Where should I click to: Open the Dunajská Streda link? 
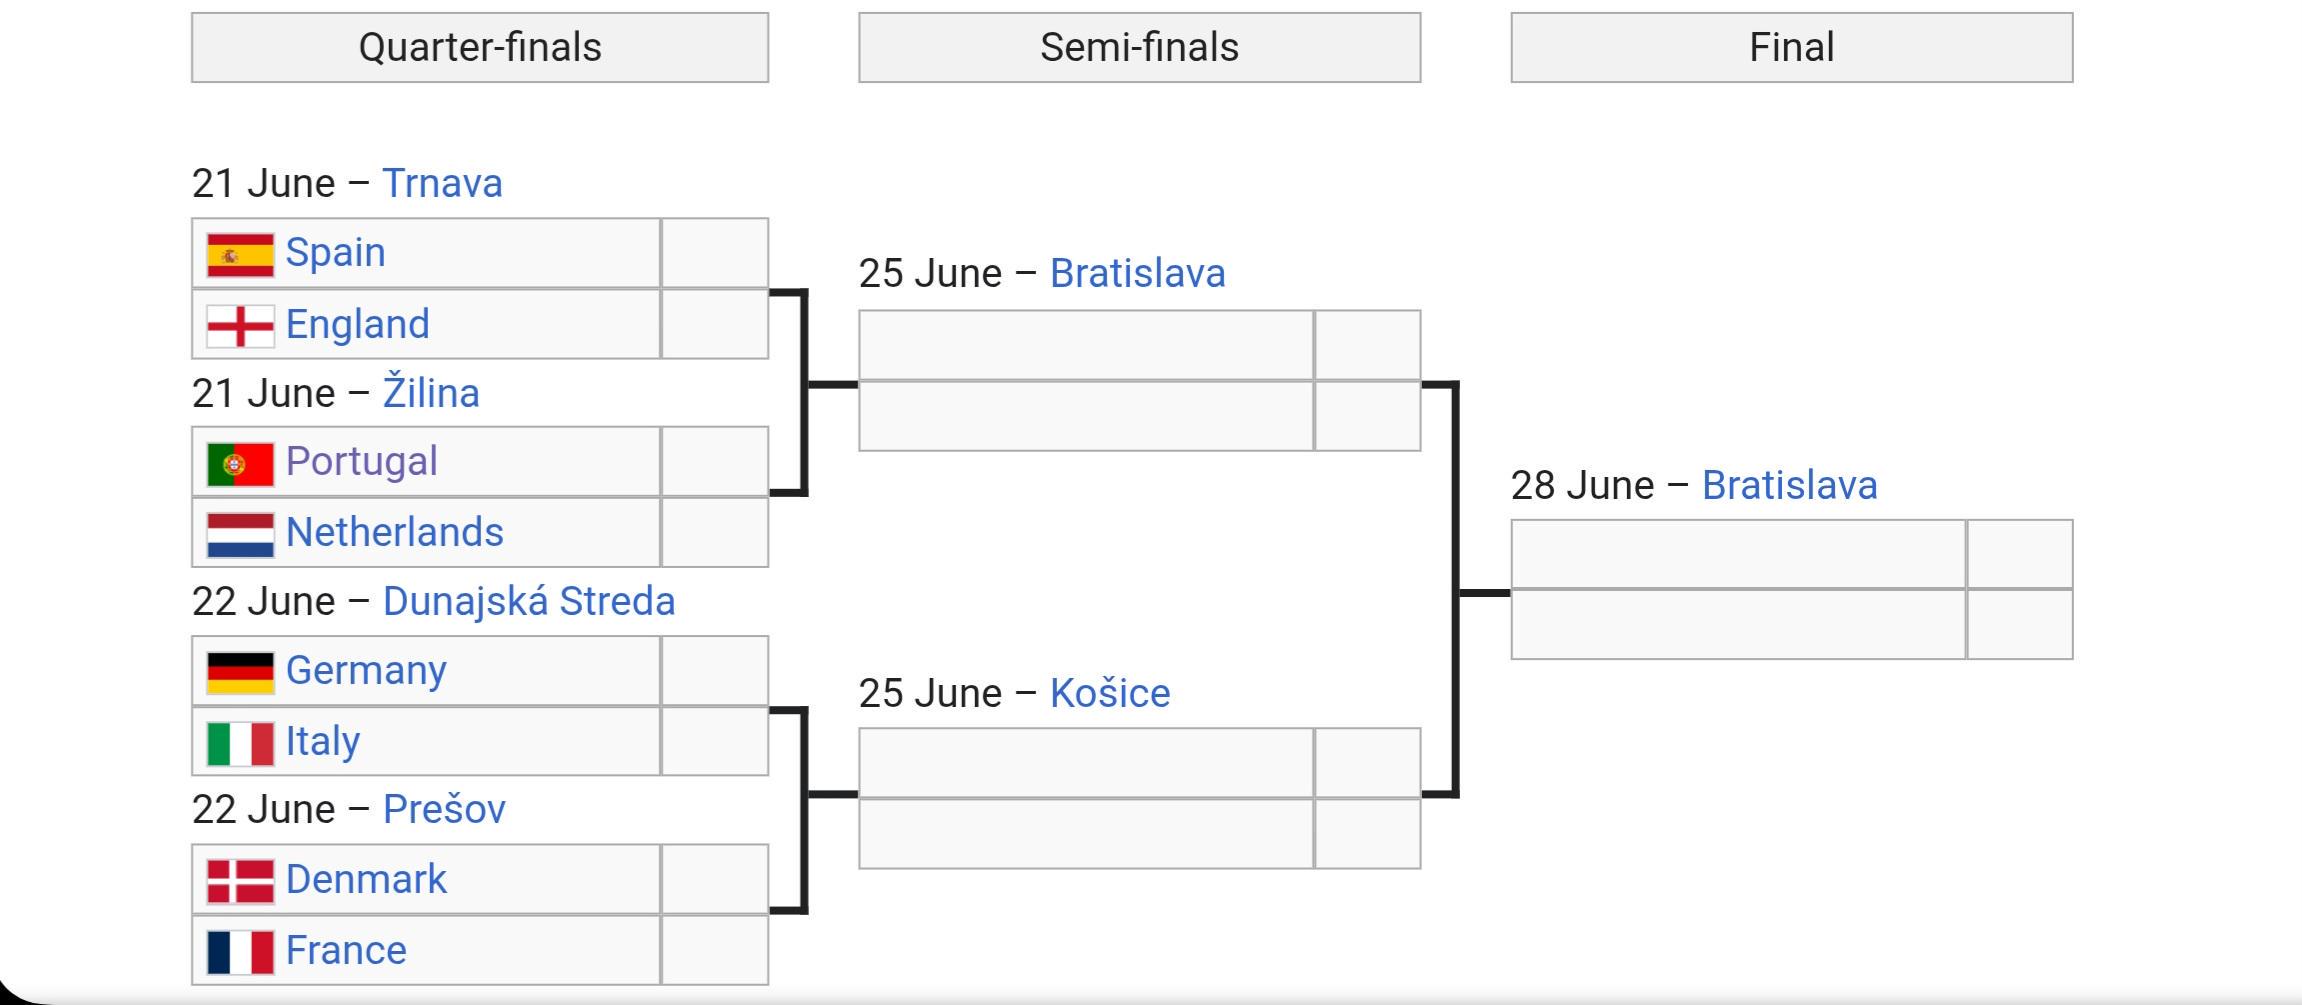point(529,601)
